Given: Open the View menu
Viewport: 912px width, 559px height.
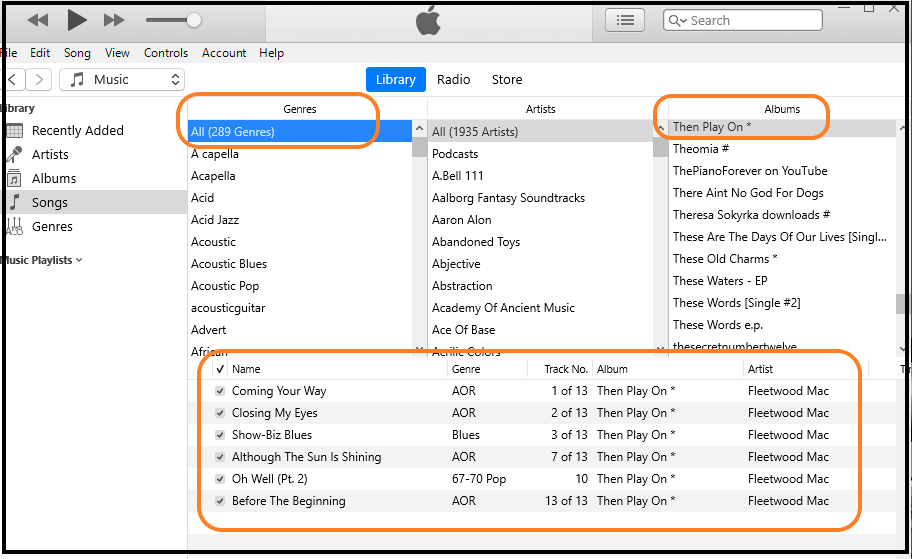Looking at the screenshot, I should pyautogui.click(x=117, y=53).
